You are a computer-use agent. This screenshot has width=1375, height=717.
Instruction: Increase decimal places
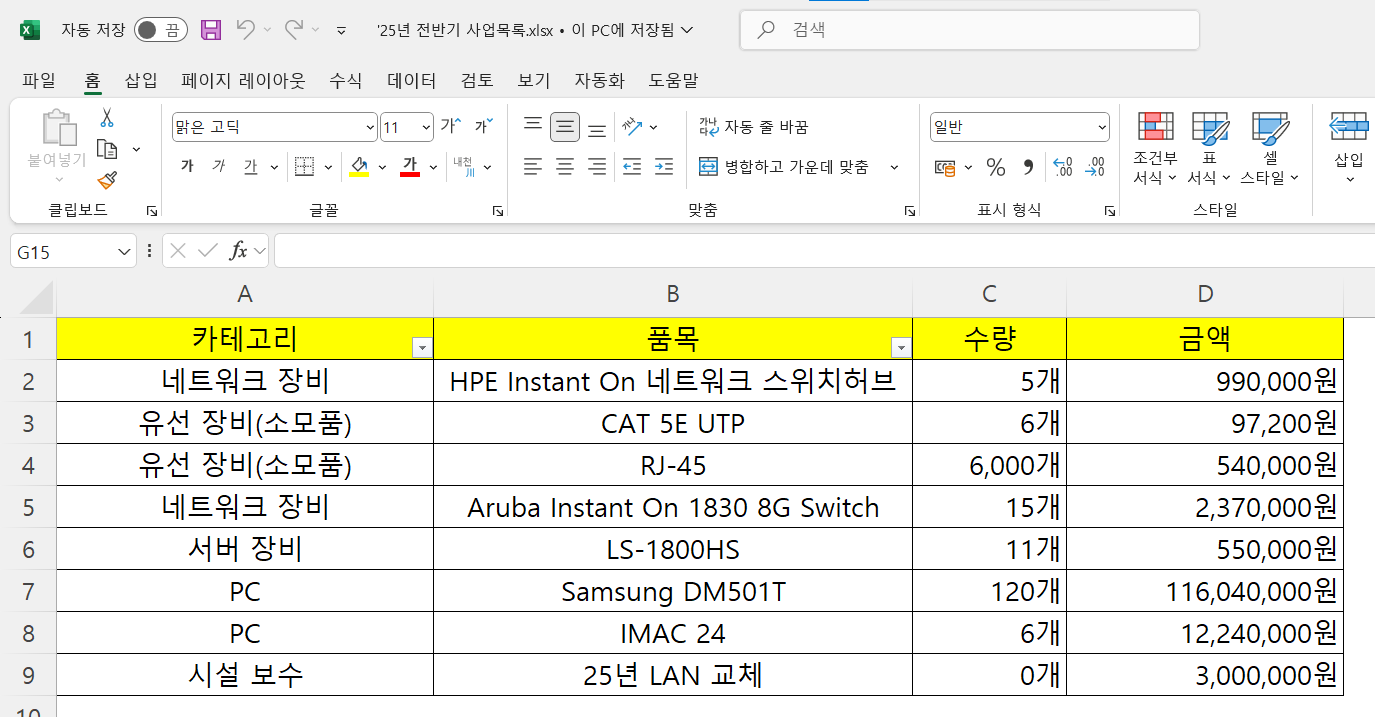tap(1063, 167)
